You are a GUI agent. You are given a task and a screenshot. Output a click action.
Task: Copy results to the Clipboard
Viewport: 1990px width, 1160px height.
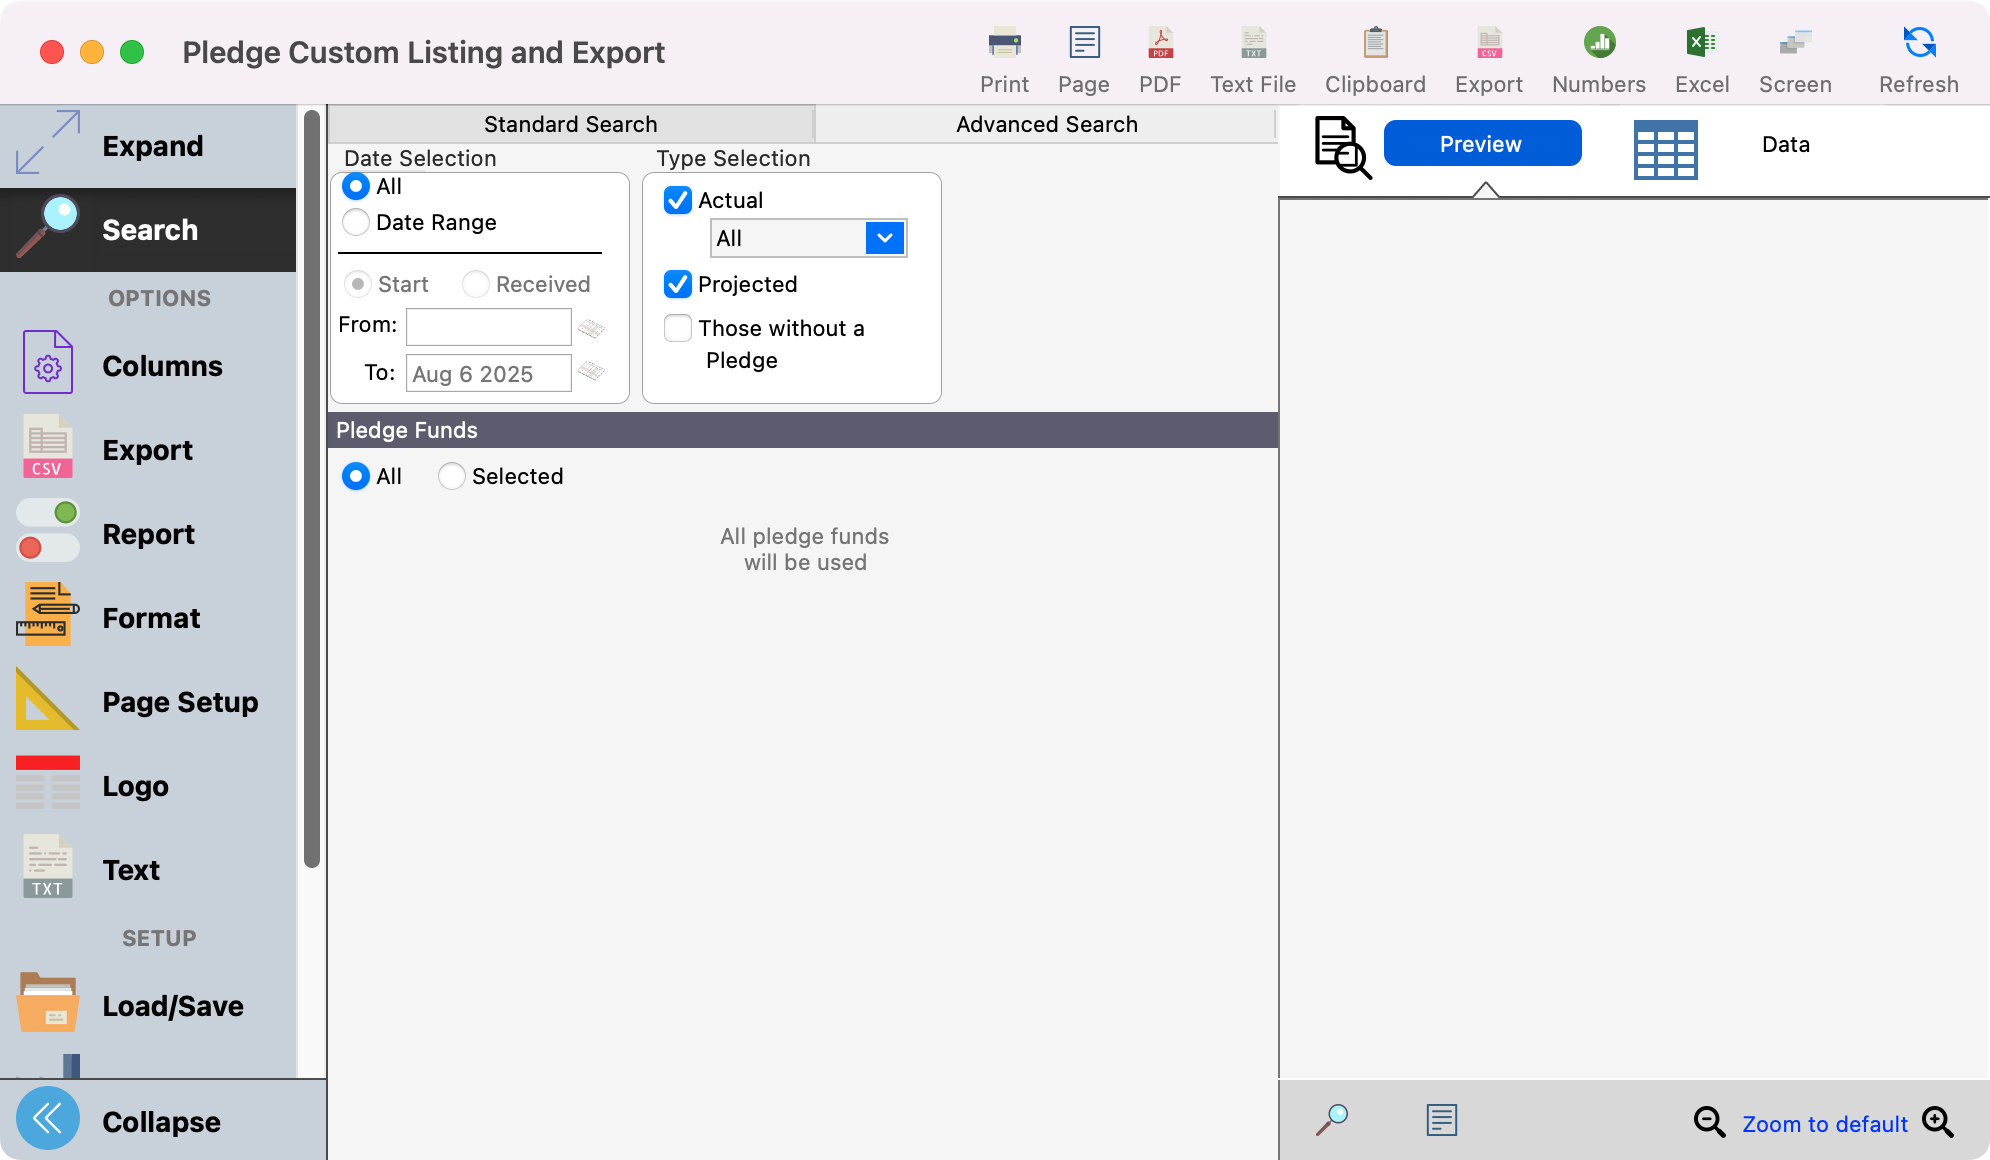coord(1374,55)
